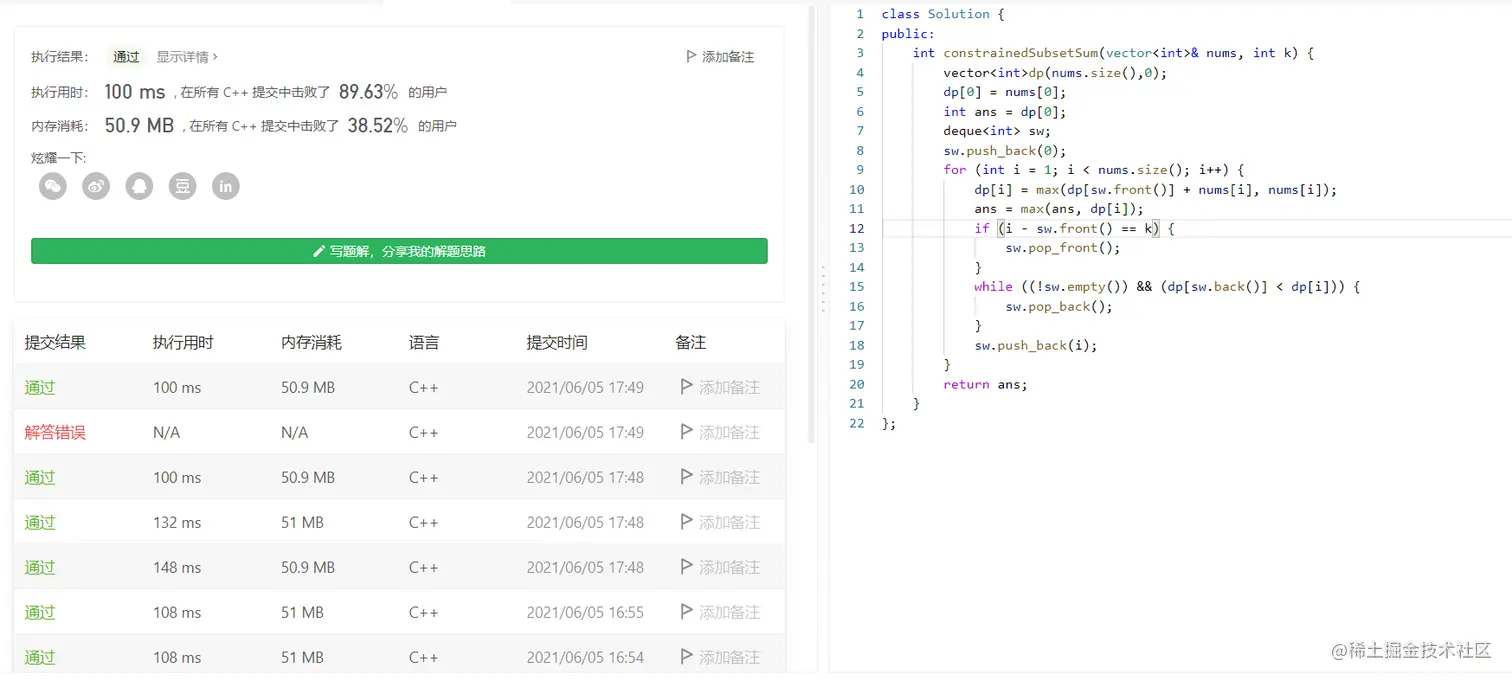Viewport: 1512px width, 681px height.
Task: Share result via Douban icon
Action: [182, 186]
